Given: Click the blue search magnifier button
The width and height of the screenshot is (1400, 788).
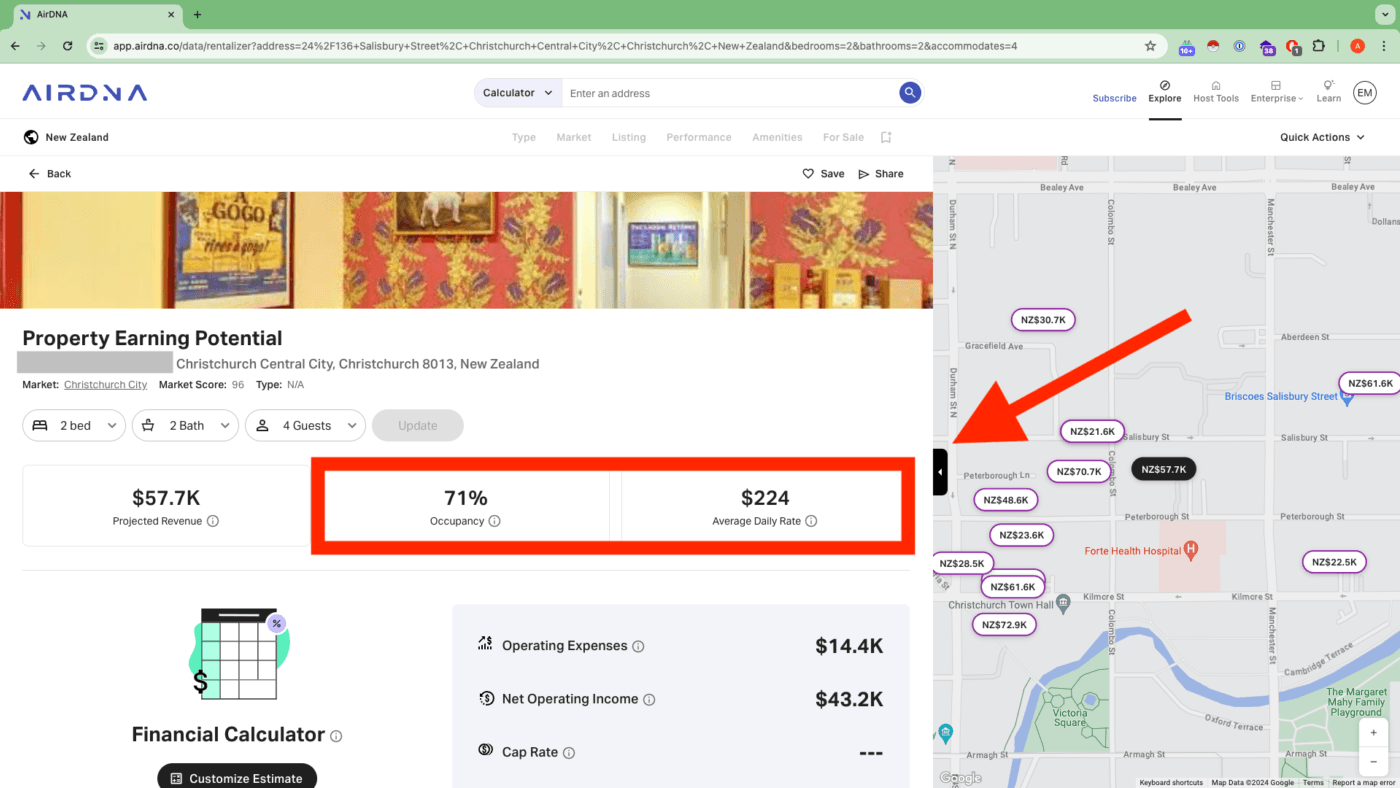Looking at the screenshot, I should (908, 92).
